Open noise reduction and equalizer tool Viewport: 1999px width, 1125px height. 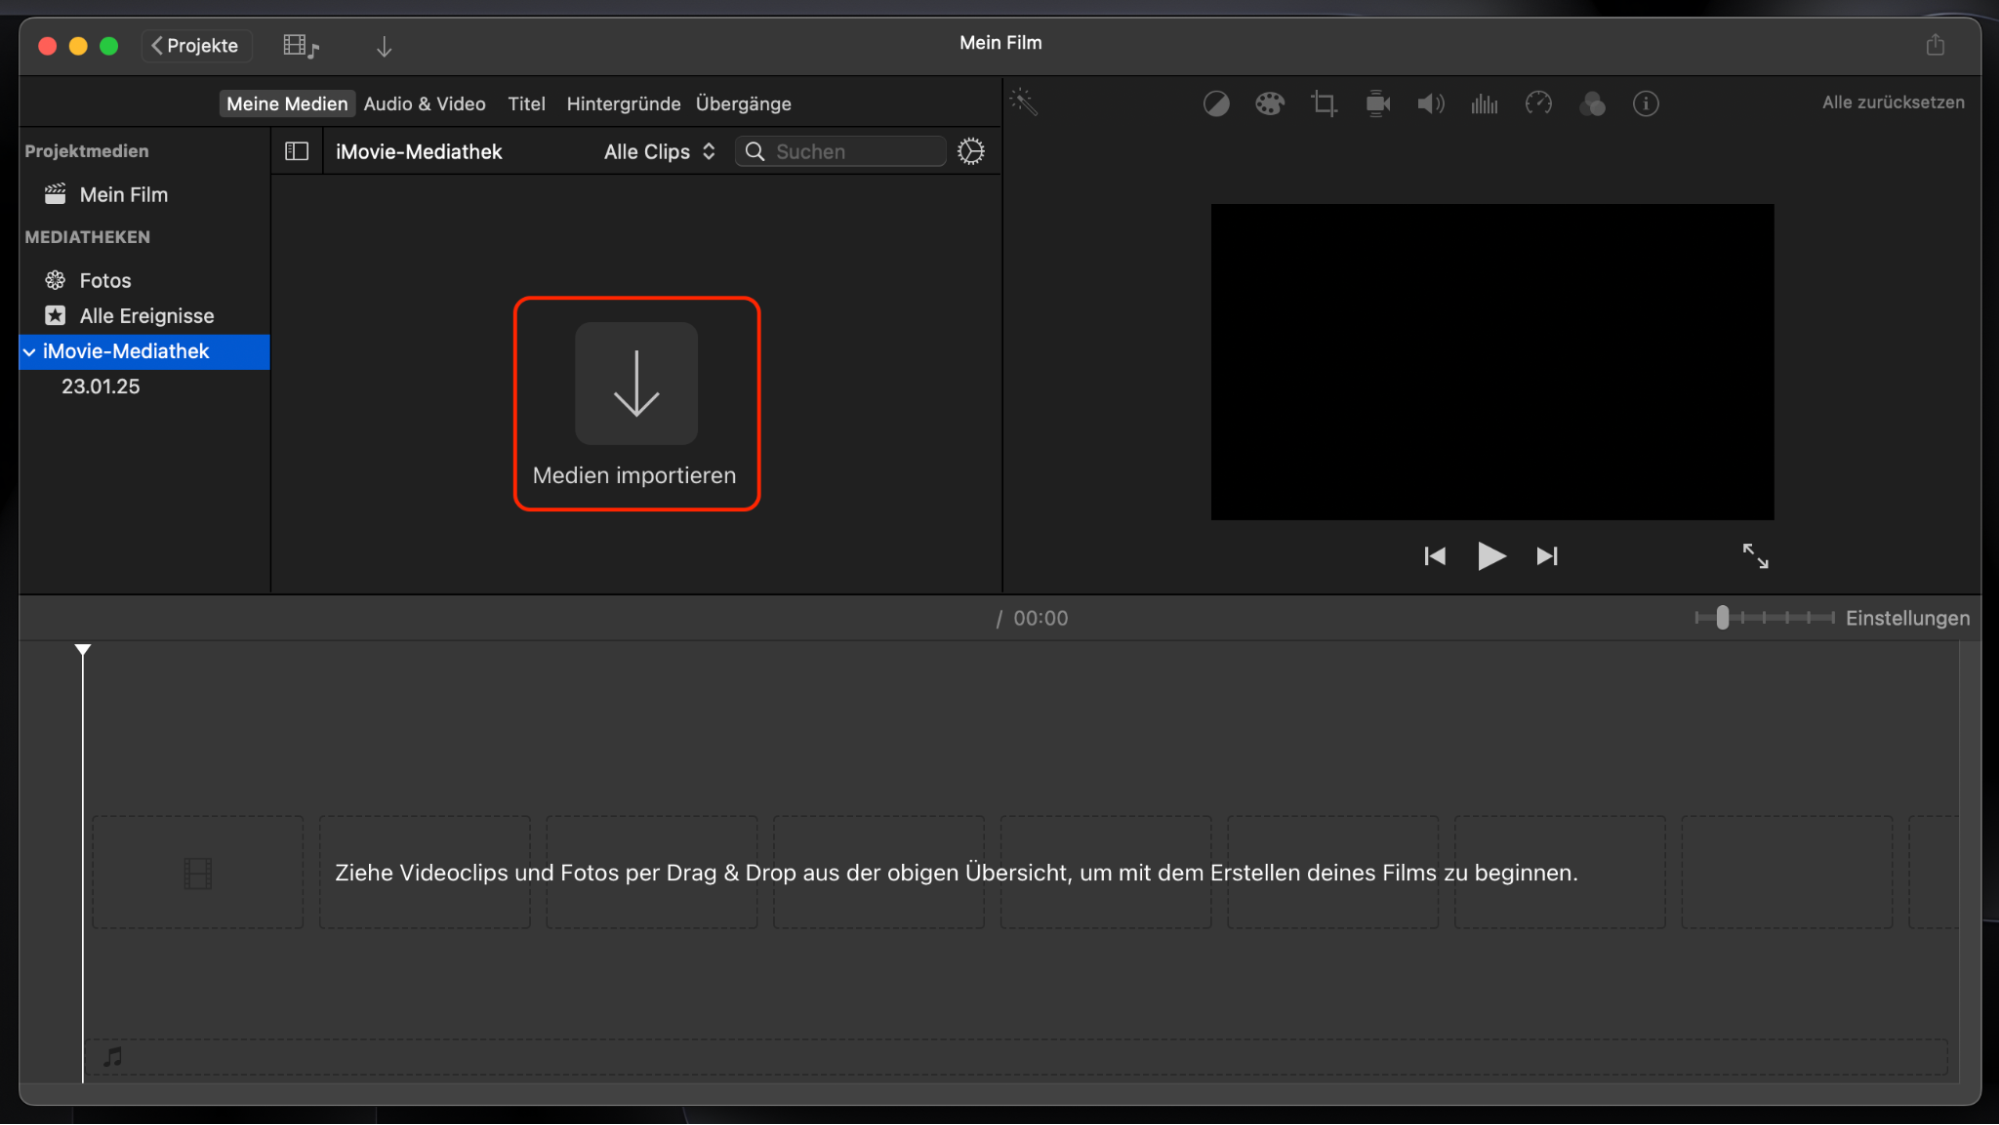(x=1485, y=104)
